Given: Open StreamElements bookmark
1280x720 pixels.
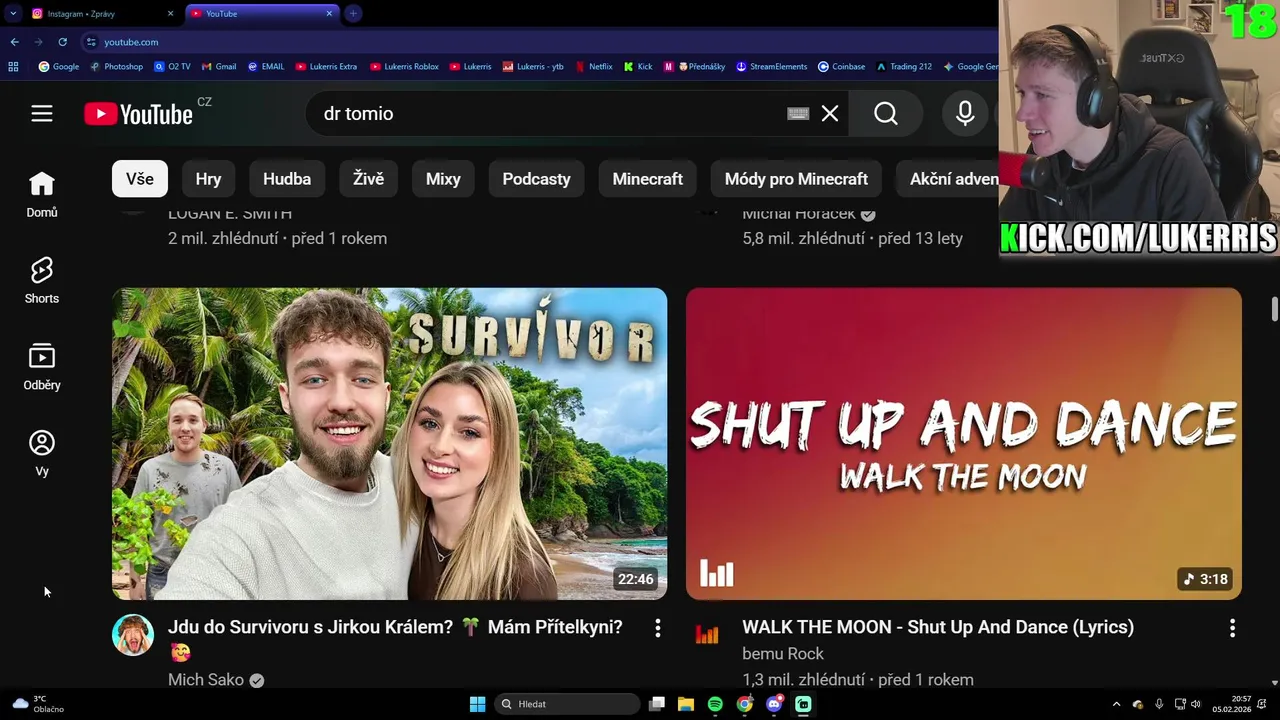Looking at the screenshot, I should coord(771,67).
